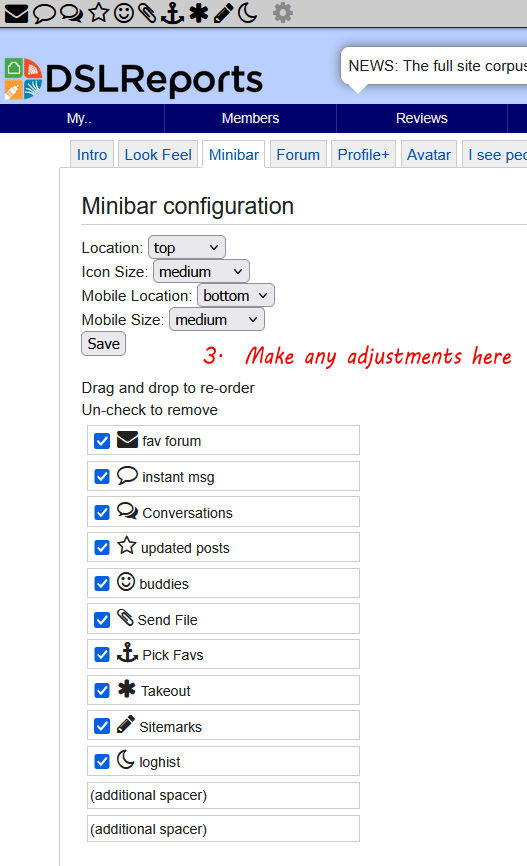Click the envelope icon in fav forum row

pos(128,440)
